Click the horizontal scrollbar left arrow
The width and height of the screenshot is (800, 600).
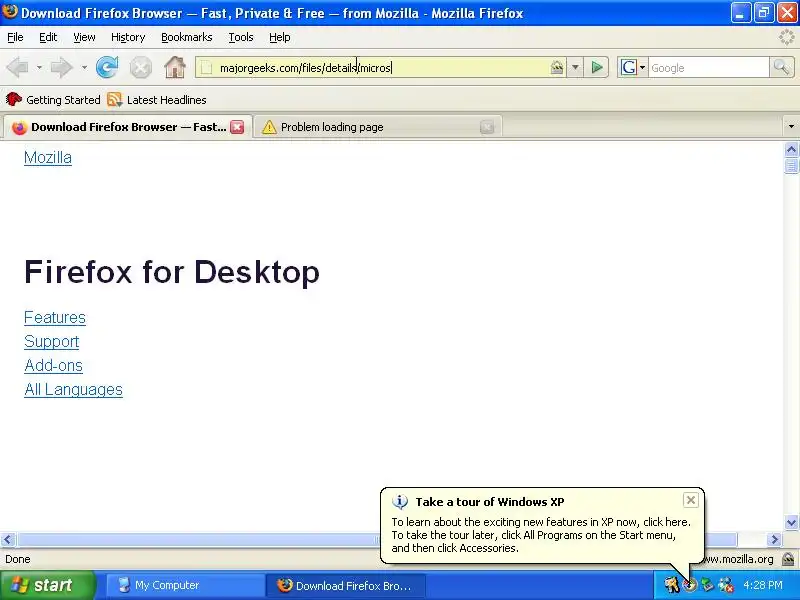point(7,539)
